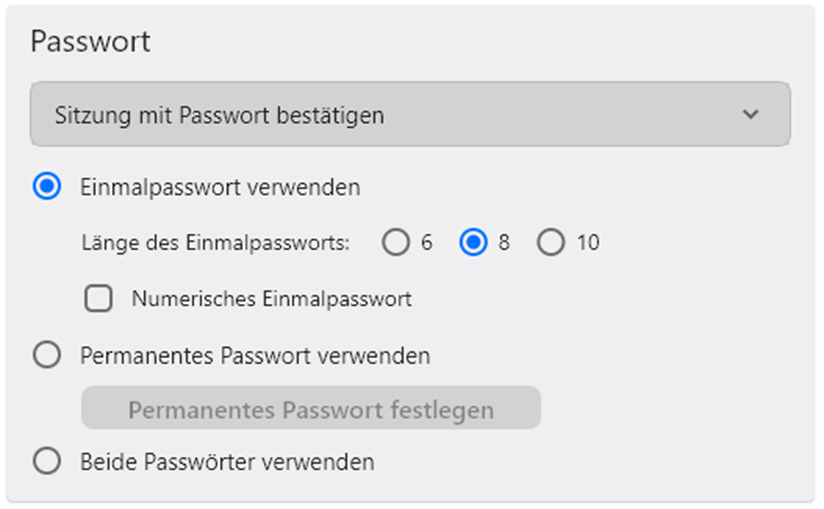
Task: Choose the 8-character length radio button
Action: point(473,243)
